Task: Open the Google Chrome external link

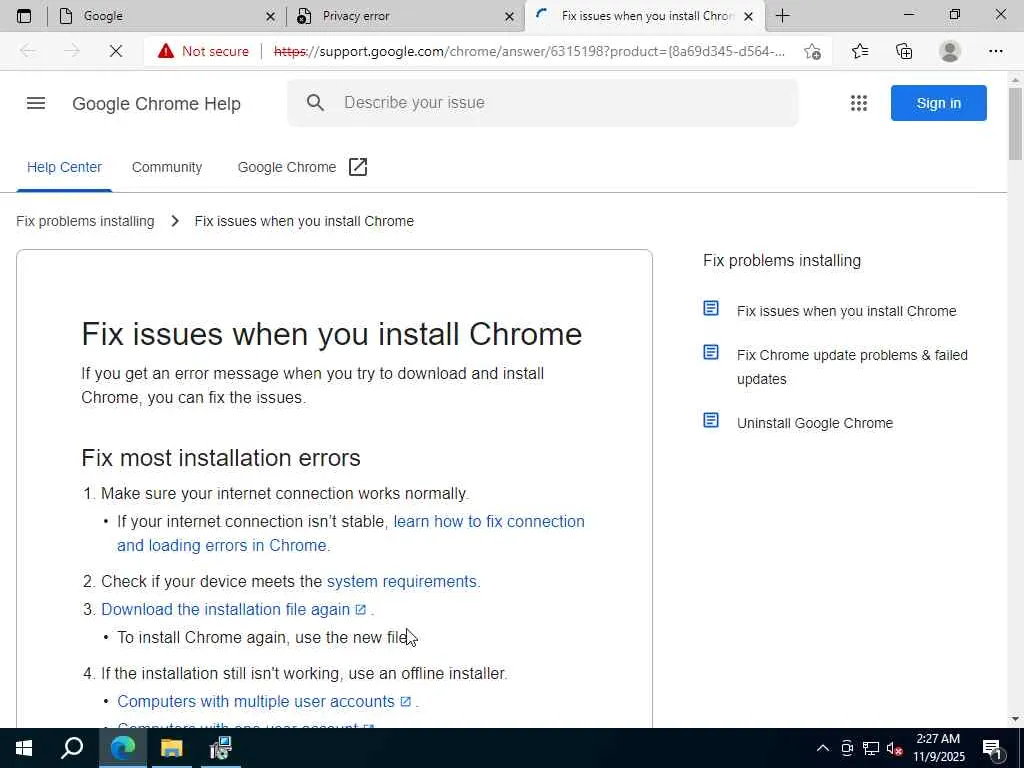Action: coord(302,167)
